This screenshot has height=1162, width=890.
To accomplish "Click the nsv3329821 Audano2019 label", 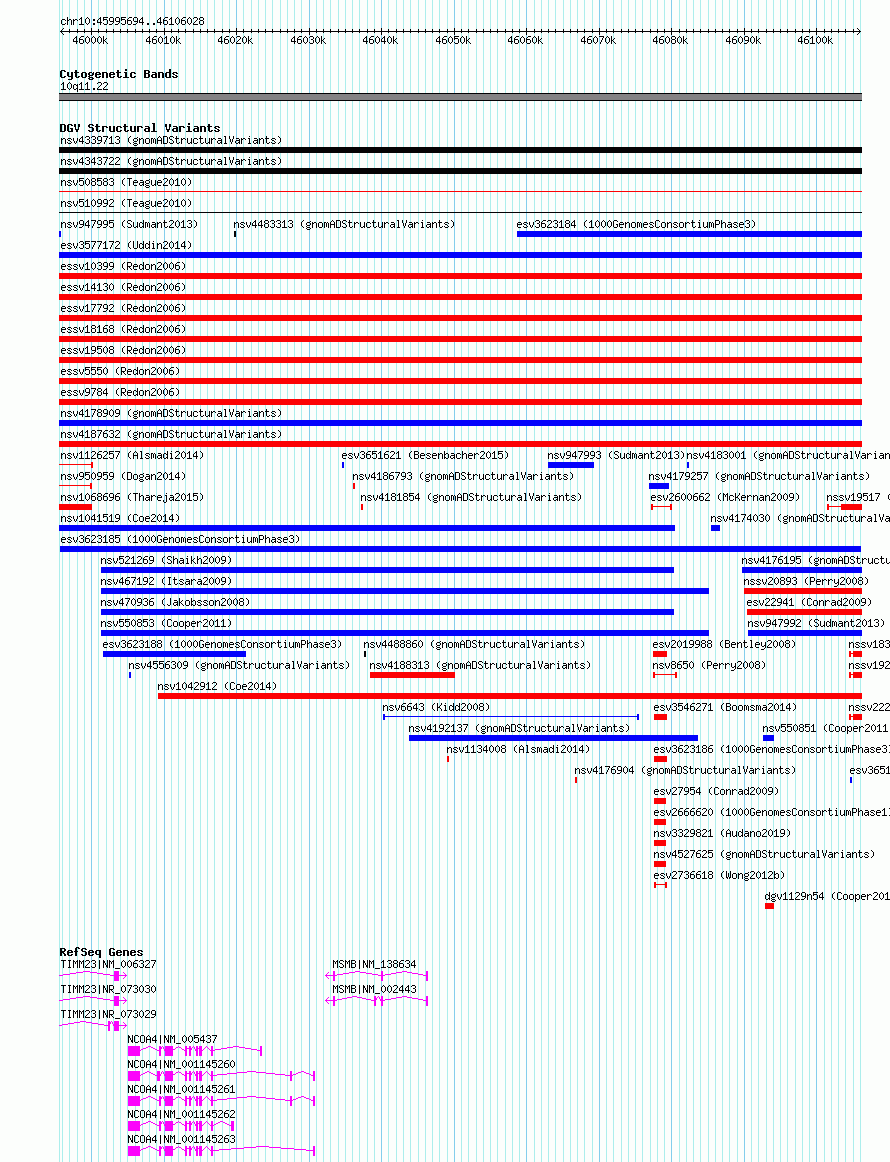I will click(722, 833).
